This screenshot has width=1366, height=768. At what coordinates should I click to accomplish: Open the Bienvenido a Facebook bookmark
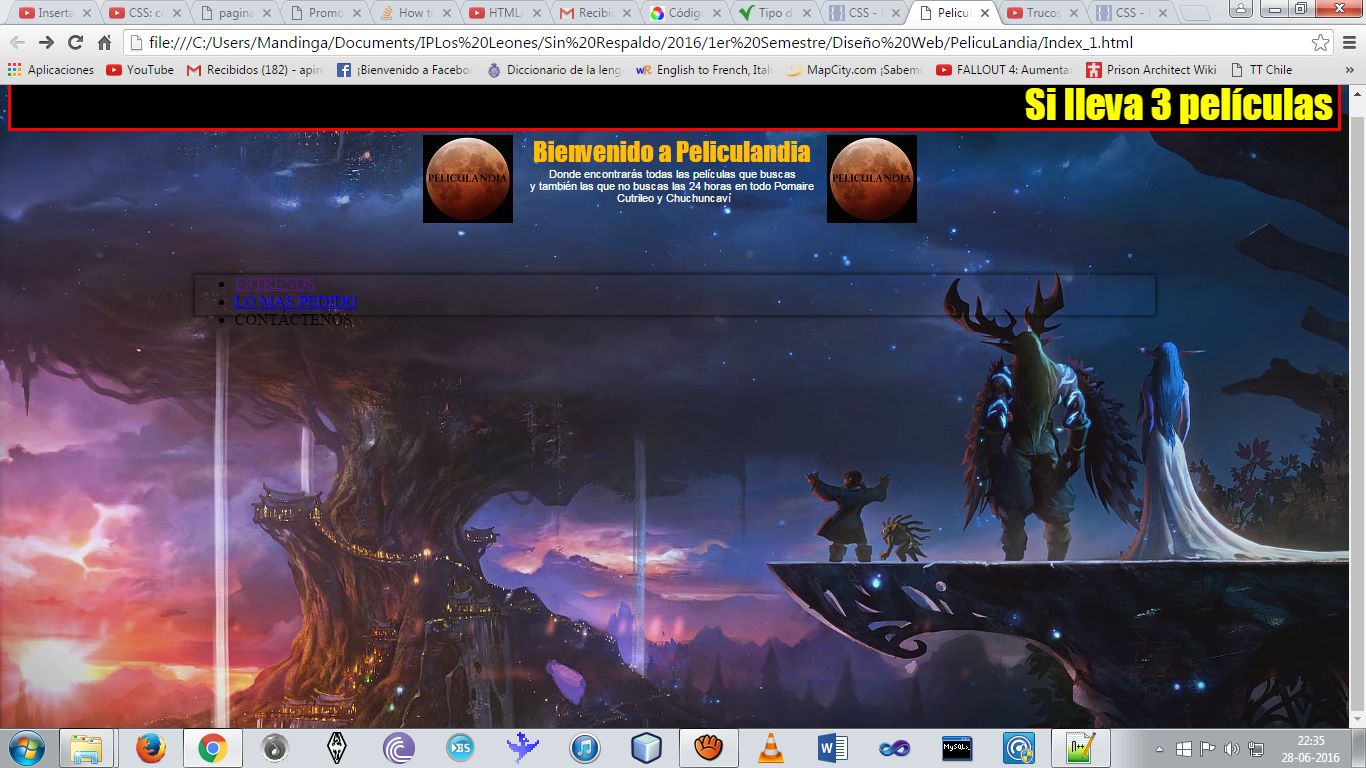click(x=405, y=70)
